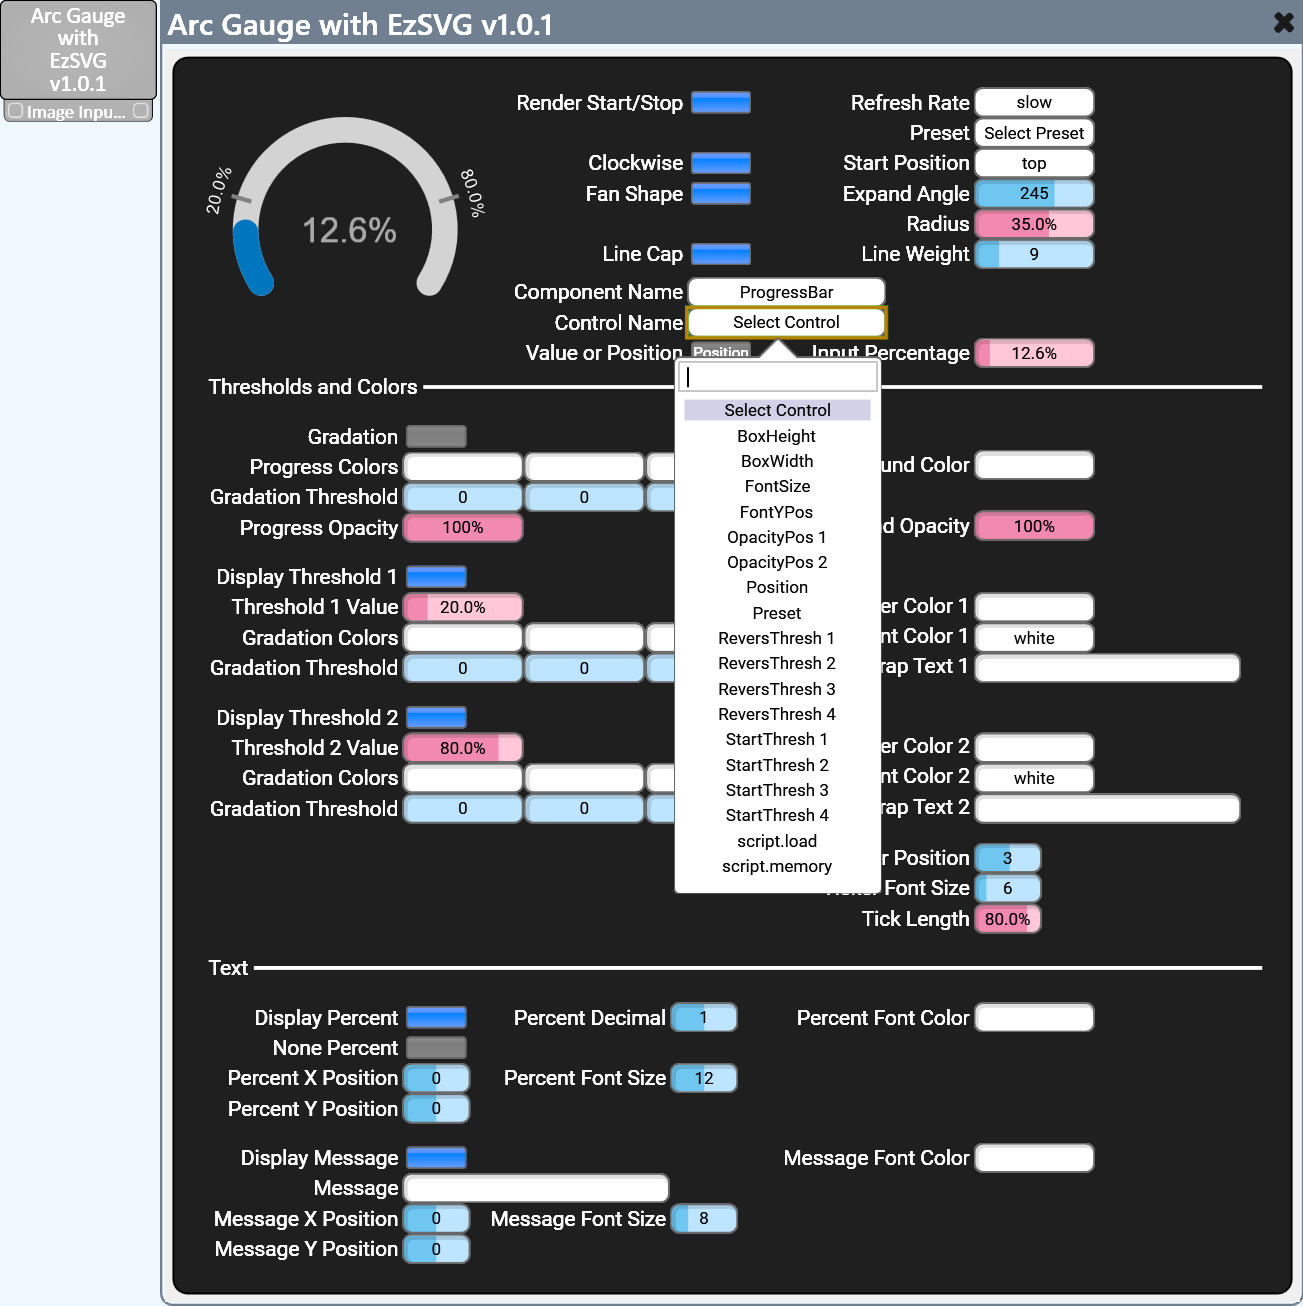The image size is (1303, 1306).
Task: Open the Font Color 1 dropdown showing white
Action: coord(1034,638)
